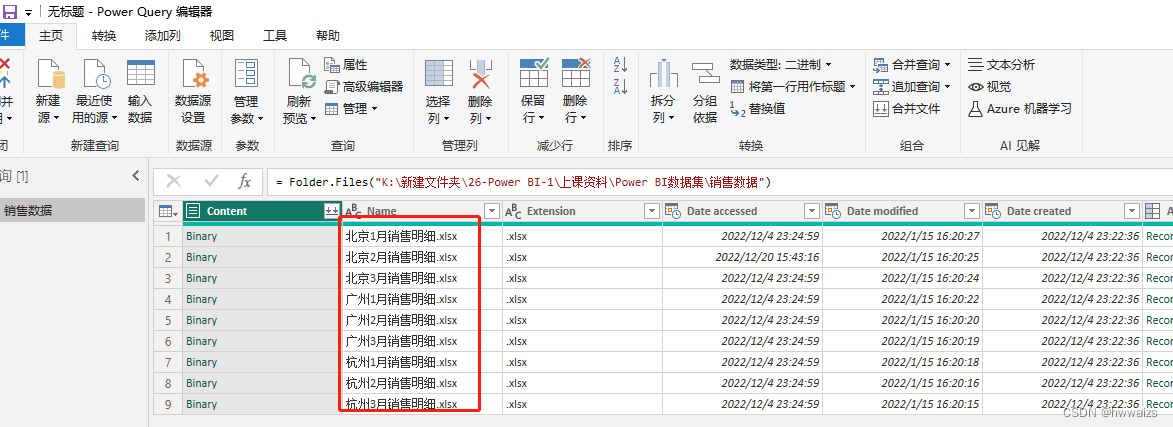
Task: Click the 删除列 icon
Action: pyautogui.click(x=480, y=75)
